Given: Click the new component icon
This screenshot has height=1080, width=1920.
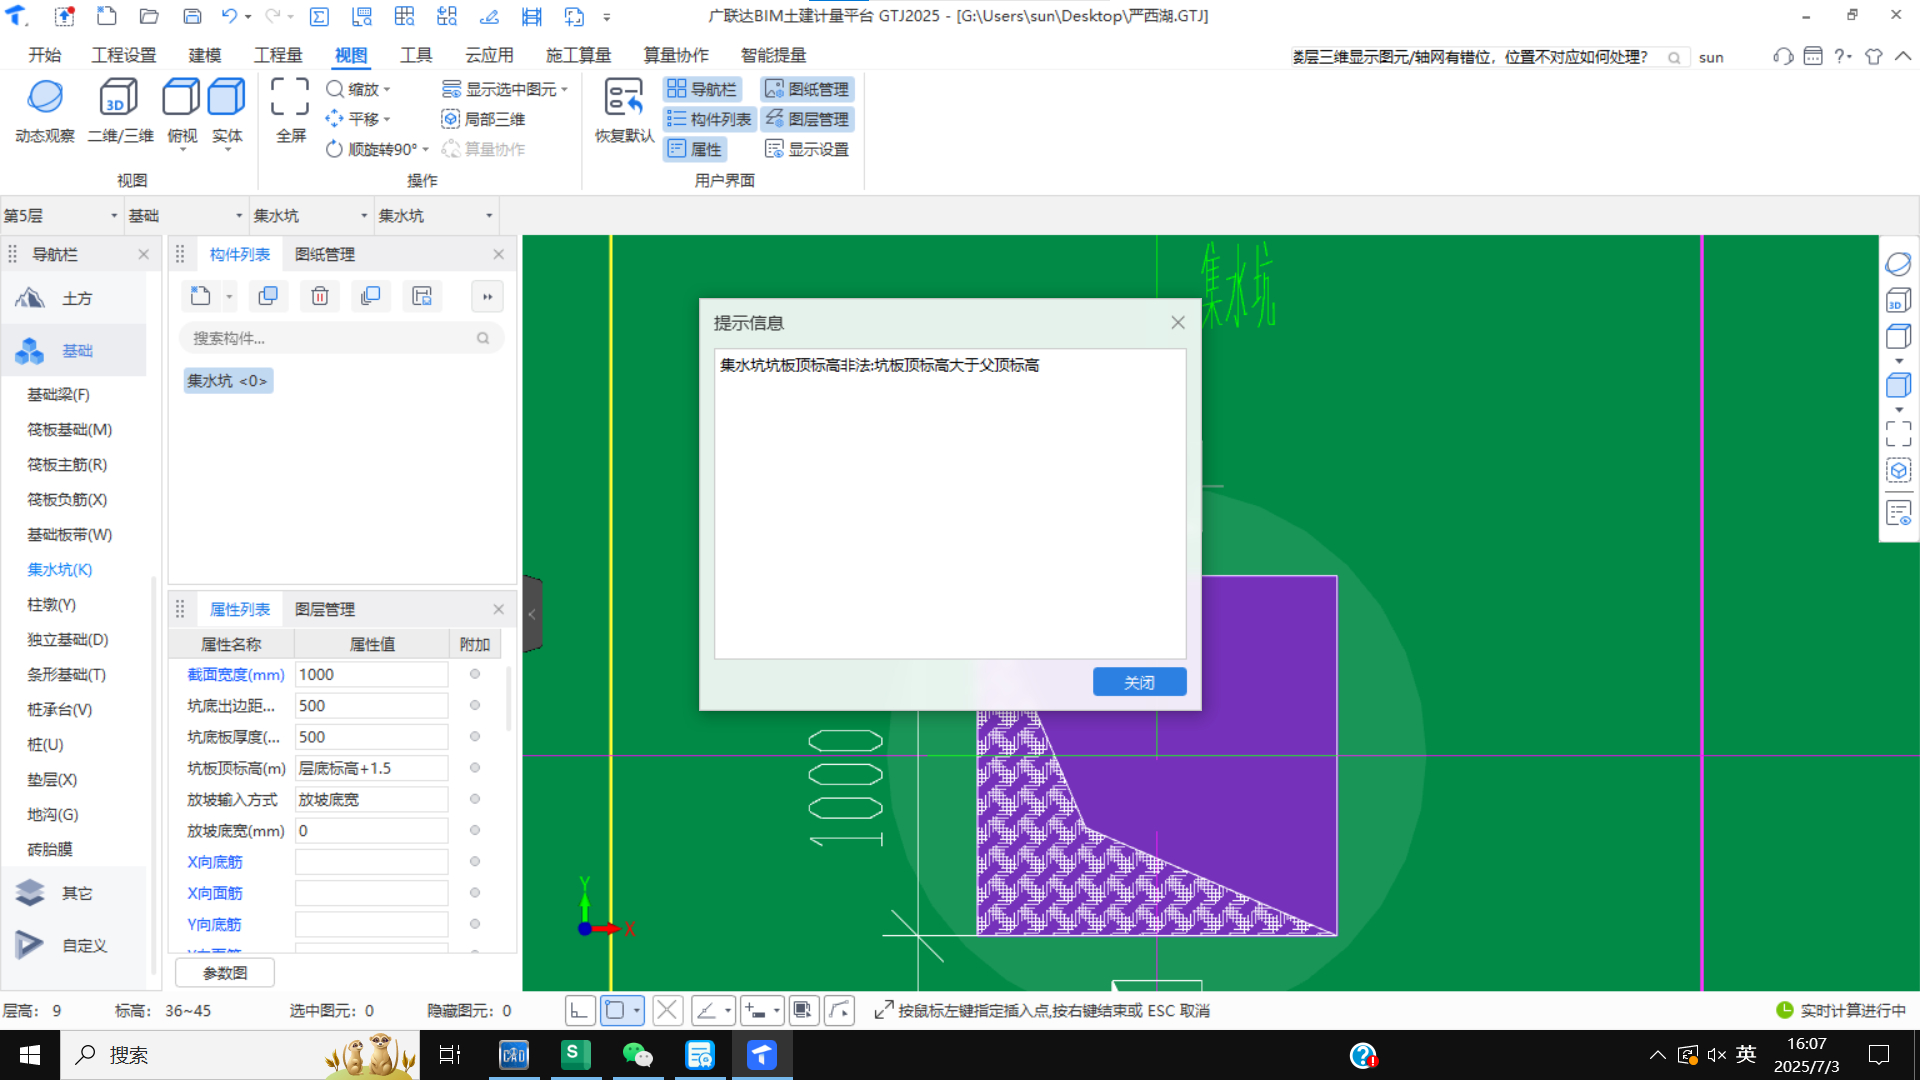Looking at the screenshot, I should (x=201, y=296).
